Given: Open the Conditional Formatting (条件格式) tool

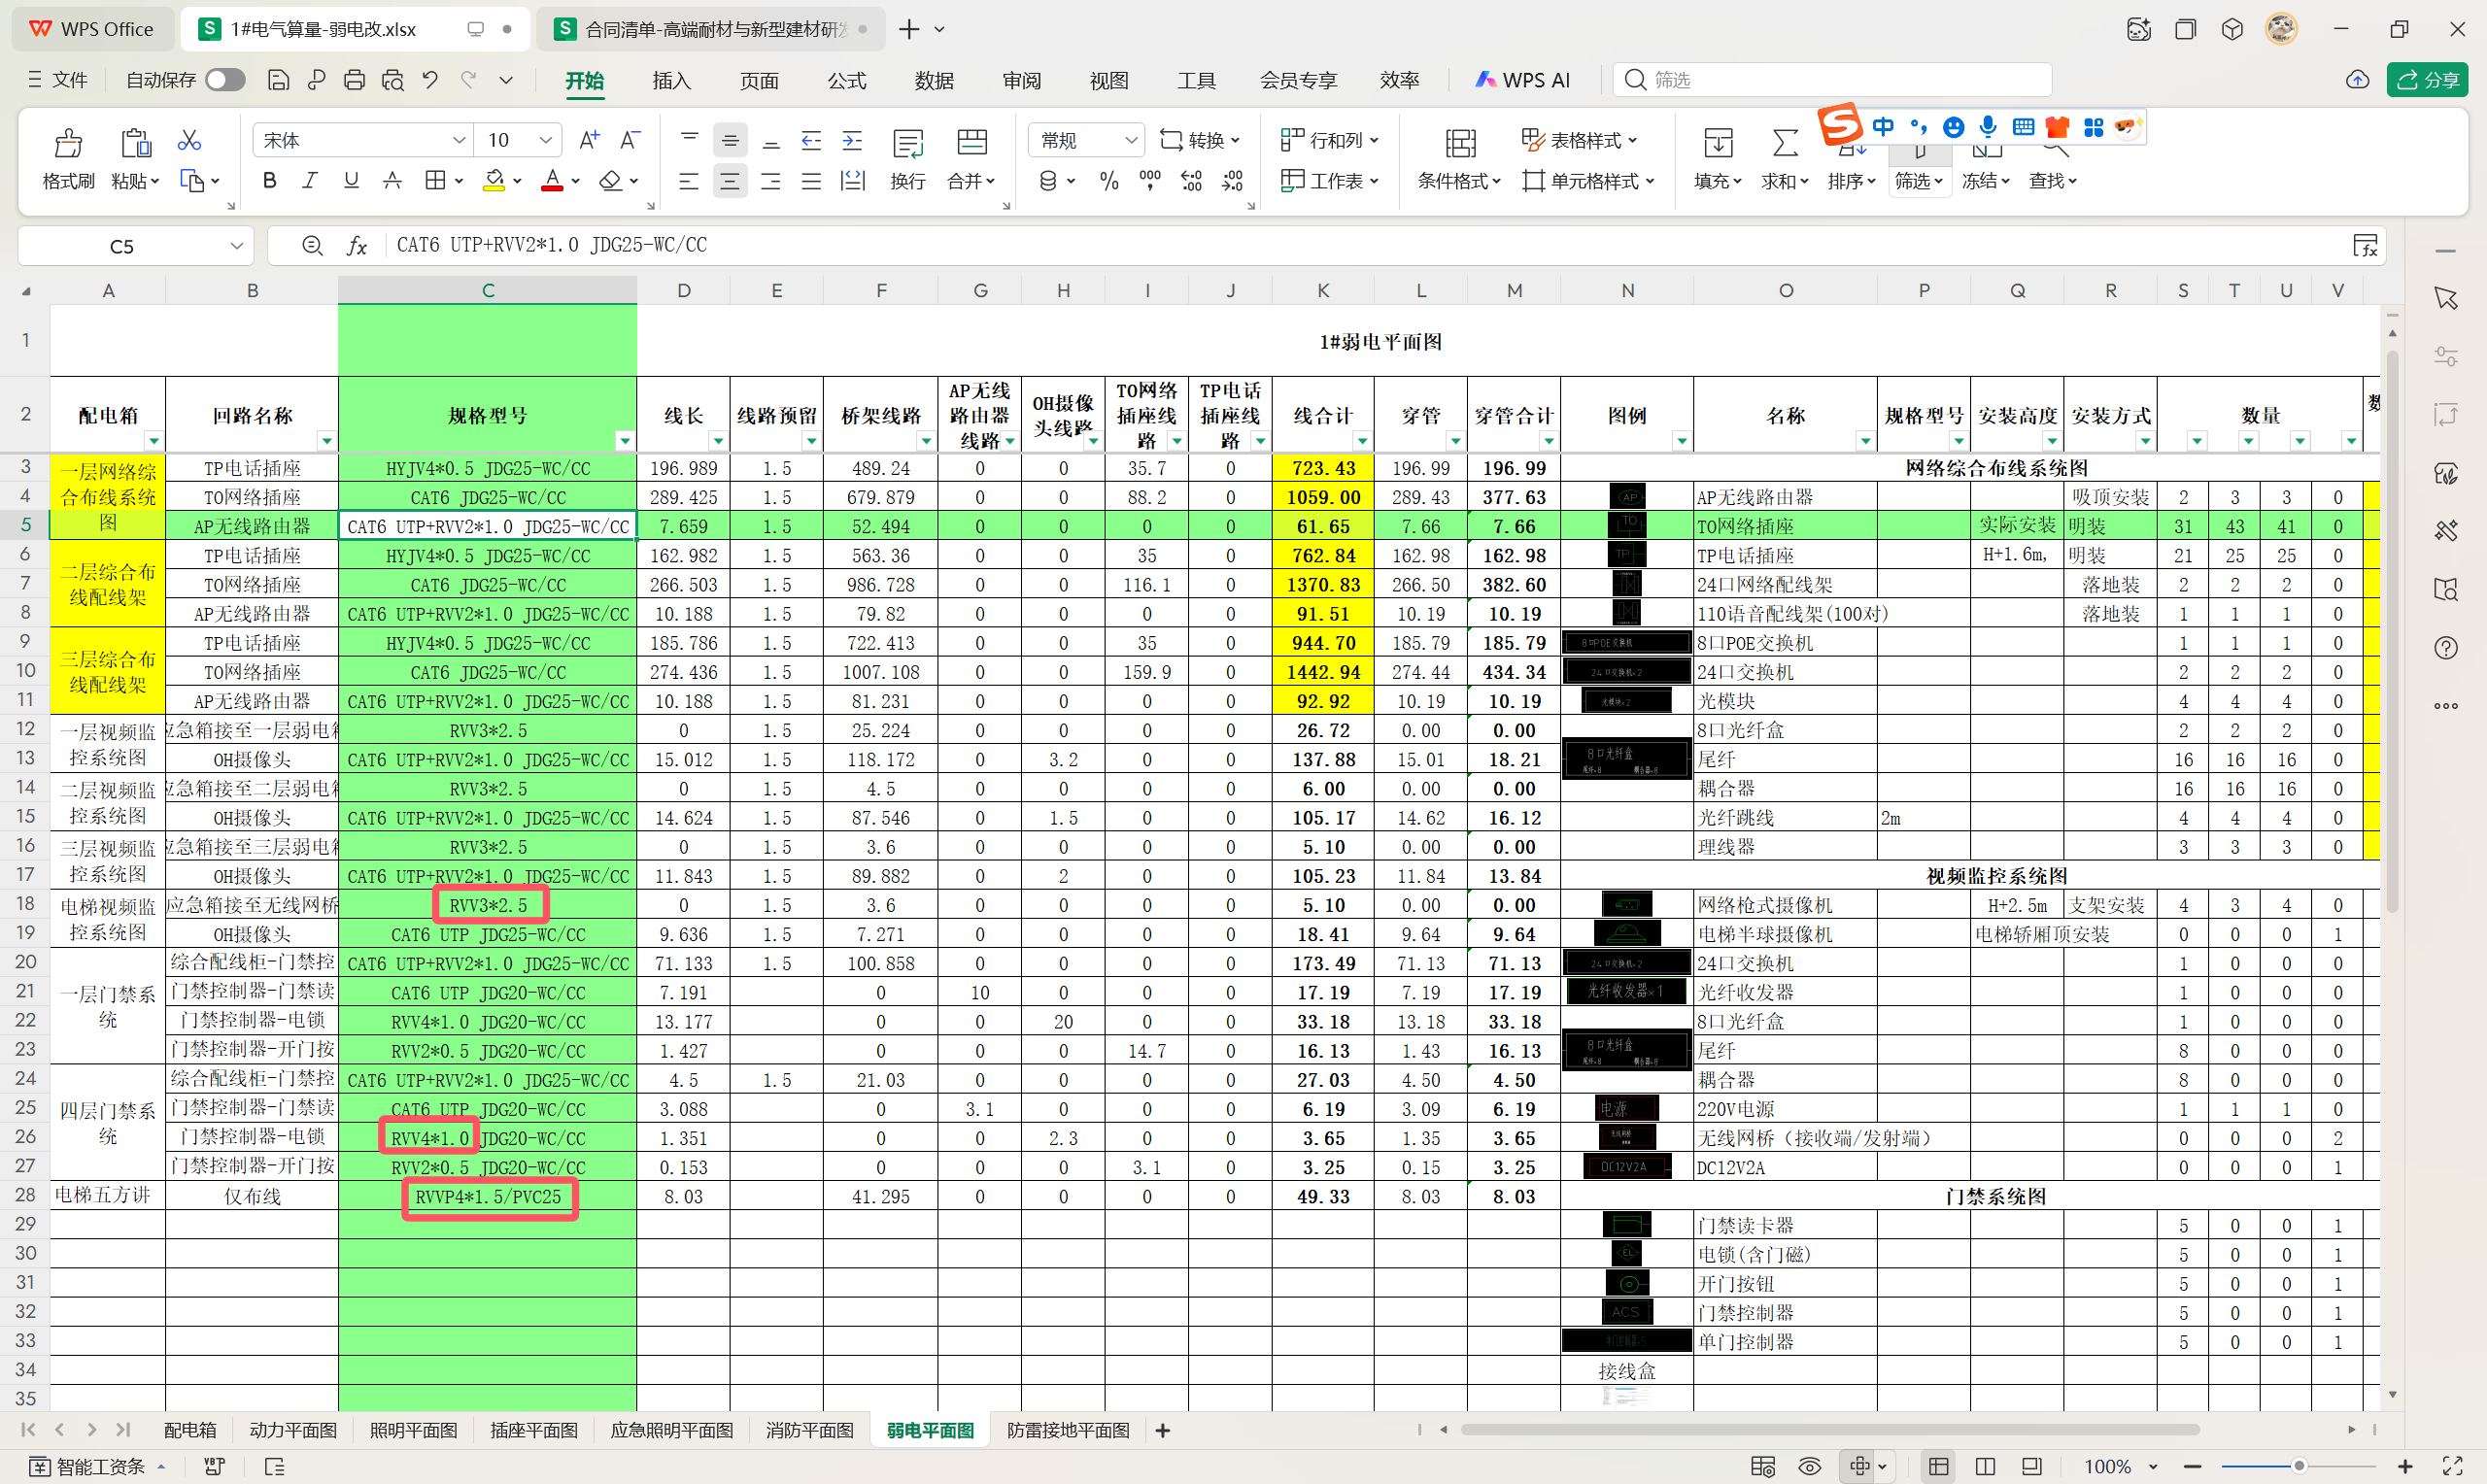Looking at the screenshot, I should pos(1459,144).
